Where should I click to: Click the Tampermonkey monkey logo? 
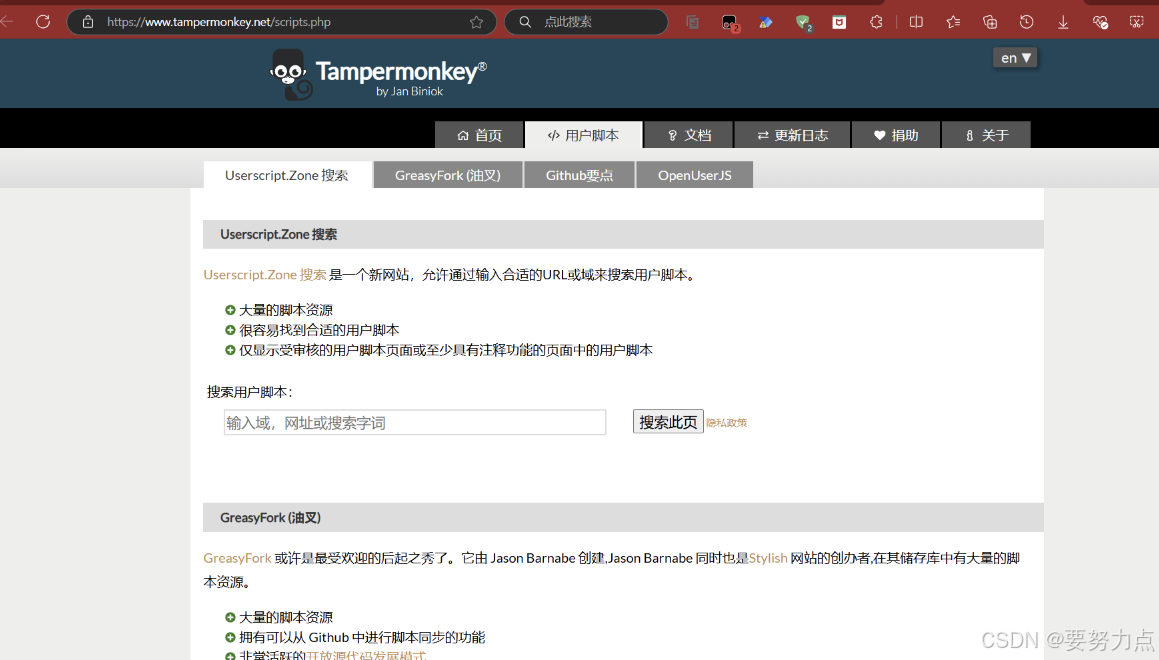click(x=290, y=74)
